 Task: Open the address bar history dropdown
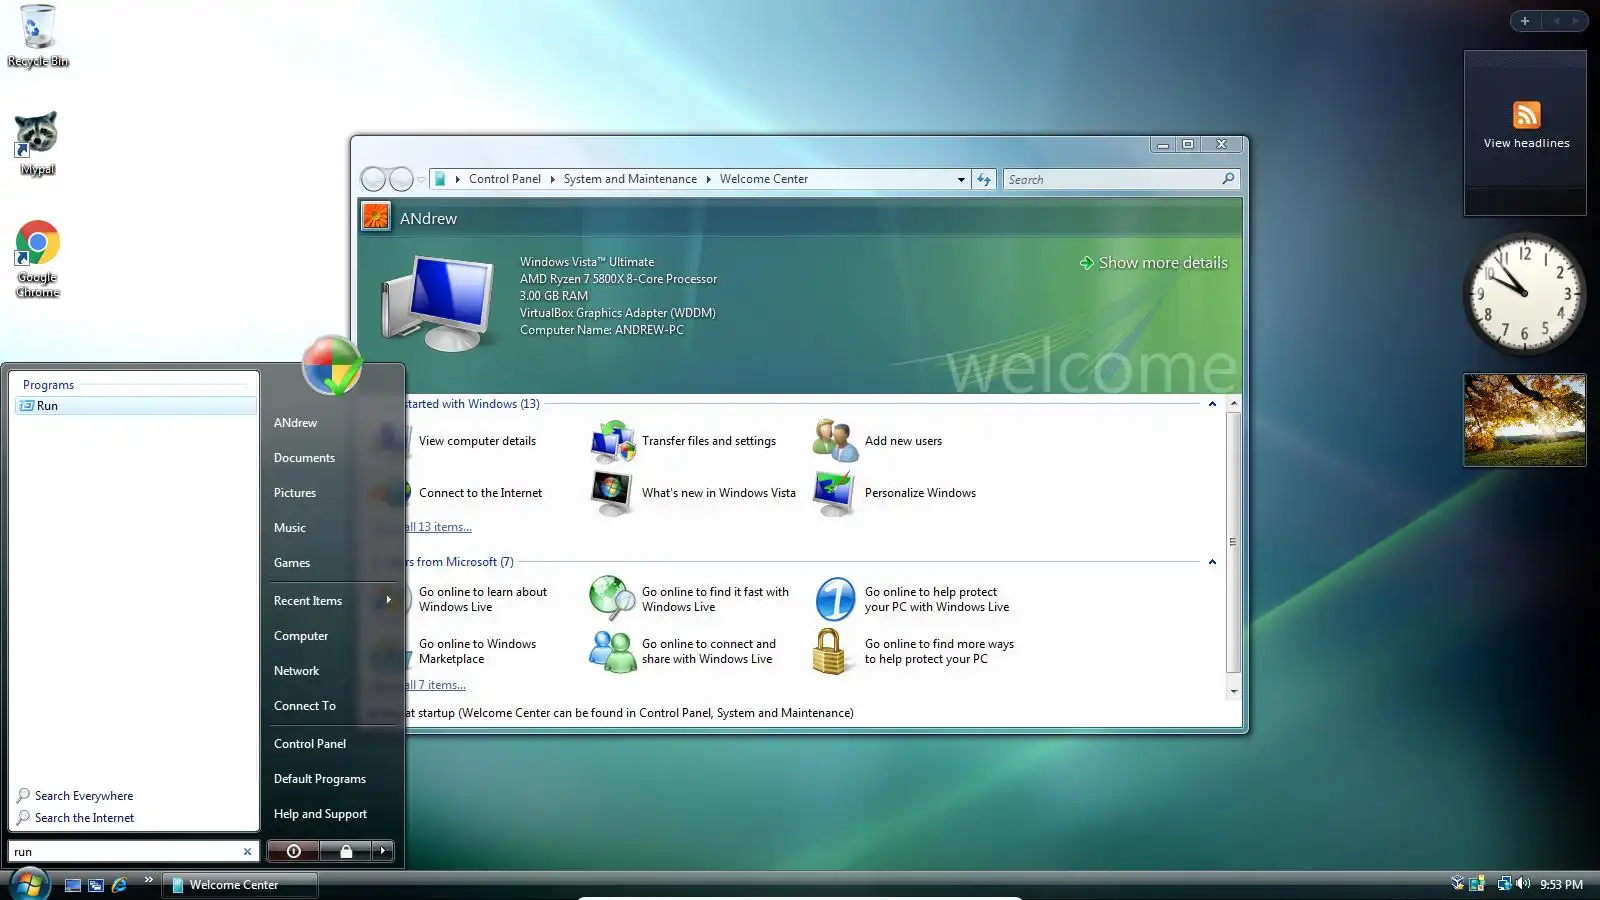tap(961, 180)
